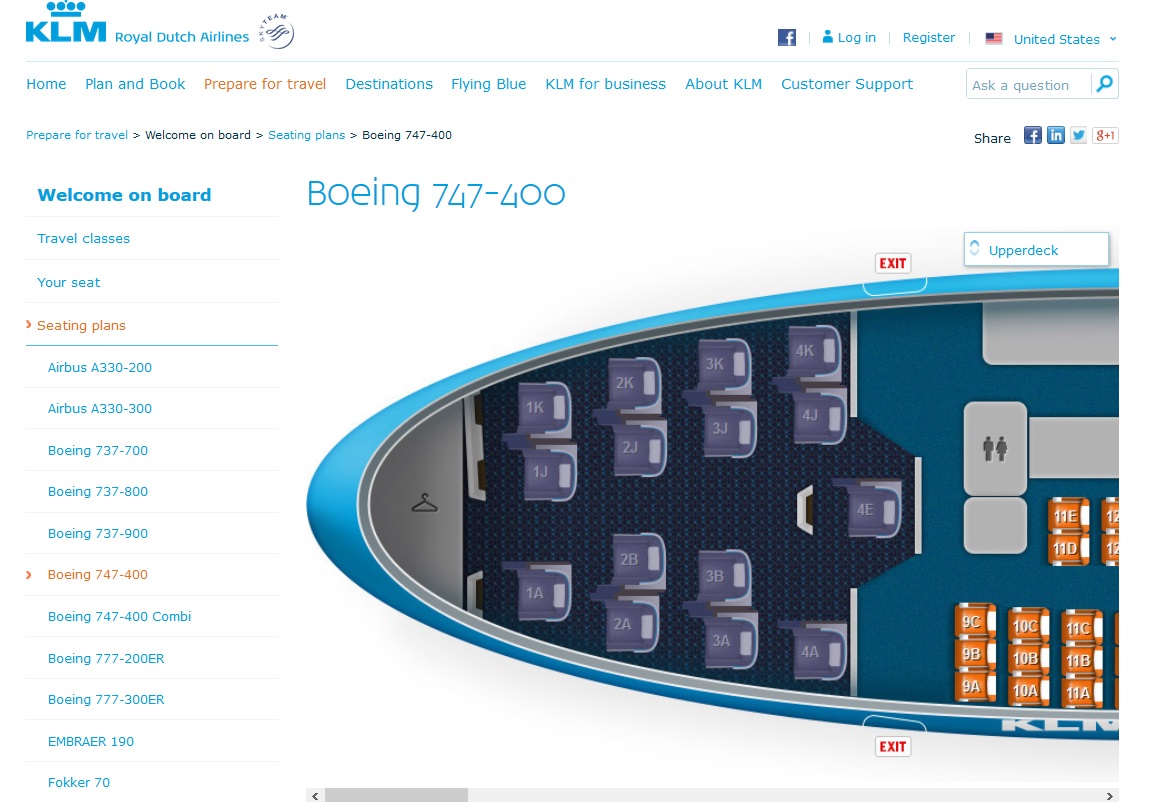Share page via Google +1 icon
The height and width of the screenshot is (802, 1150).
[1105, 136]
